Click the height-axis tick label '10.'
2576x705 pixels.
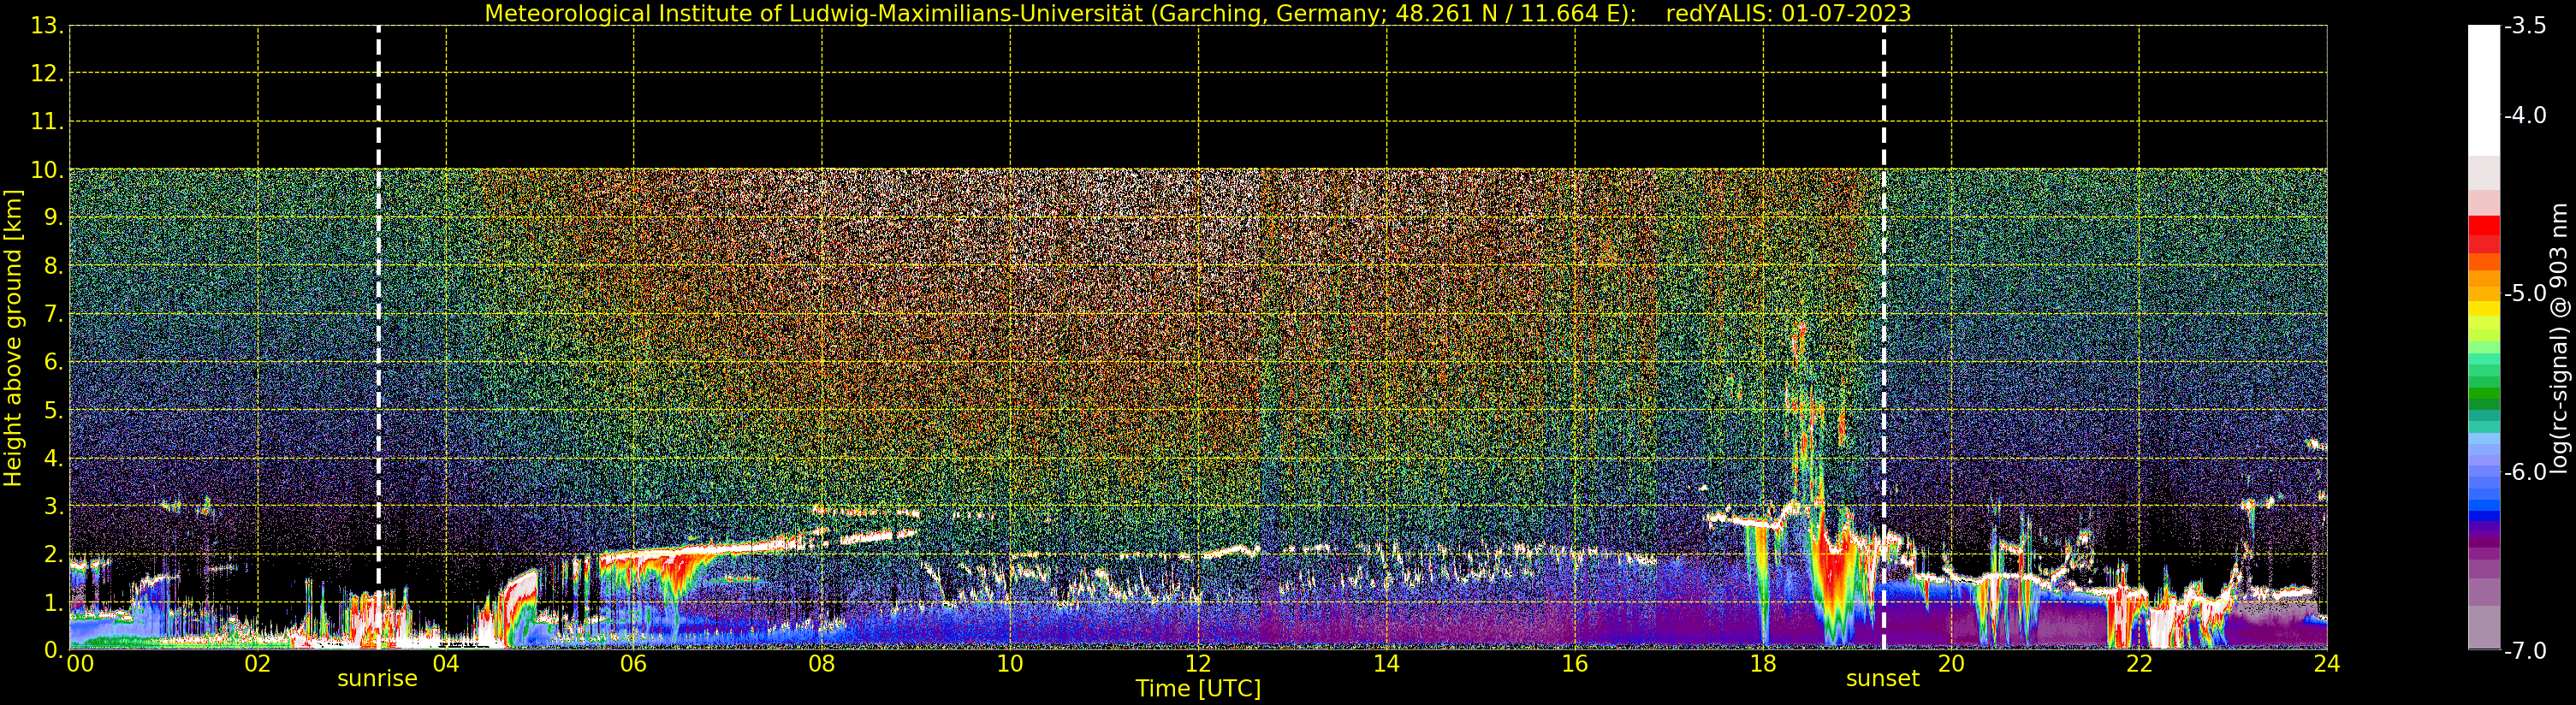point(47,170)
